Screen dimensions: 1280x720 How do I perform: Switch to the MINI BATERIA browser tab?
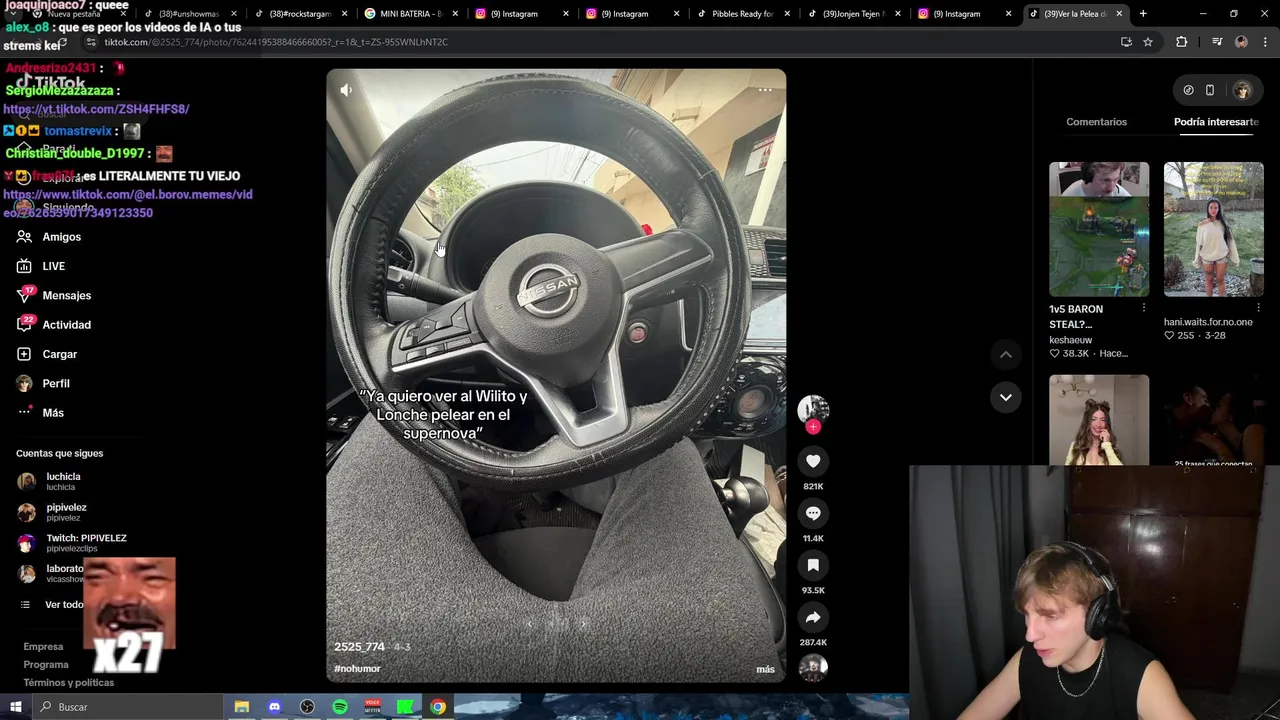coord(410,14)
